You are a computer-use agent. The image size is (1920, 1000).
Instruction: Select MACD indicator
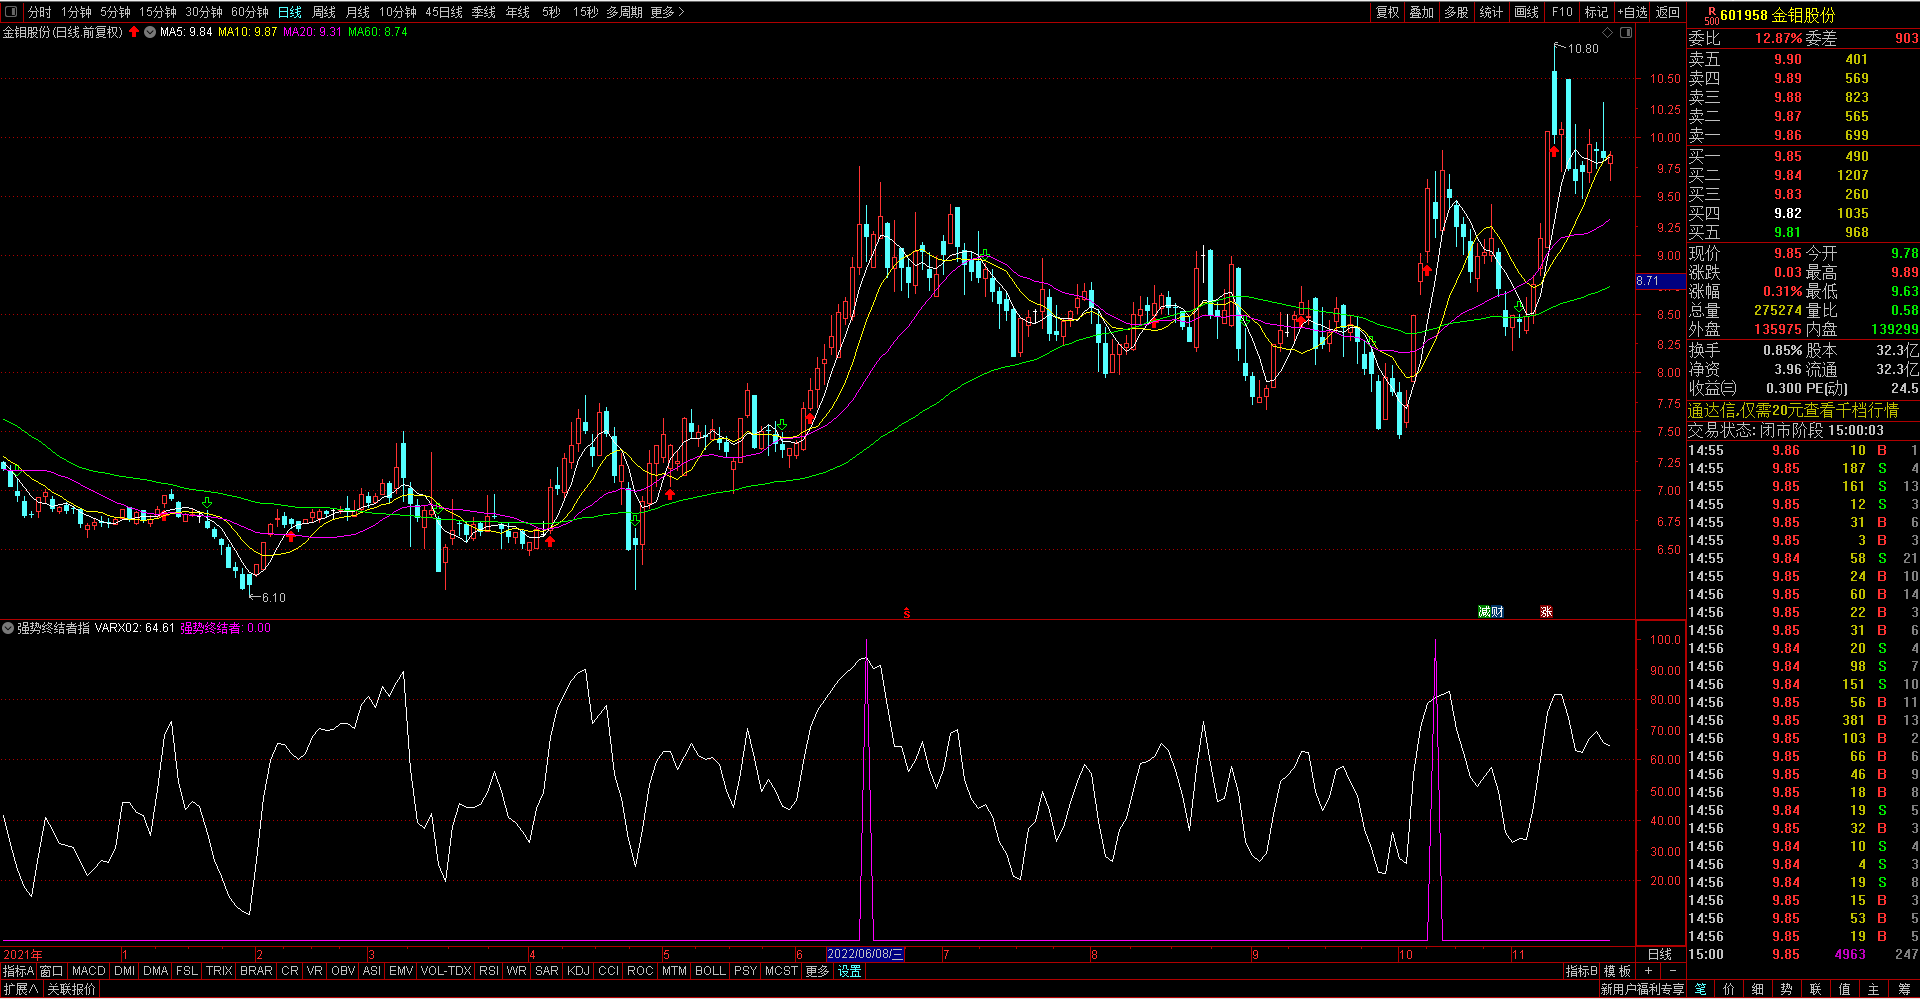tap(89, 971)
